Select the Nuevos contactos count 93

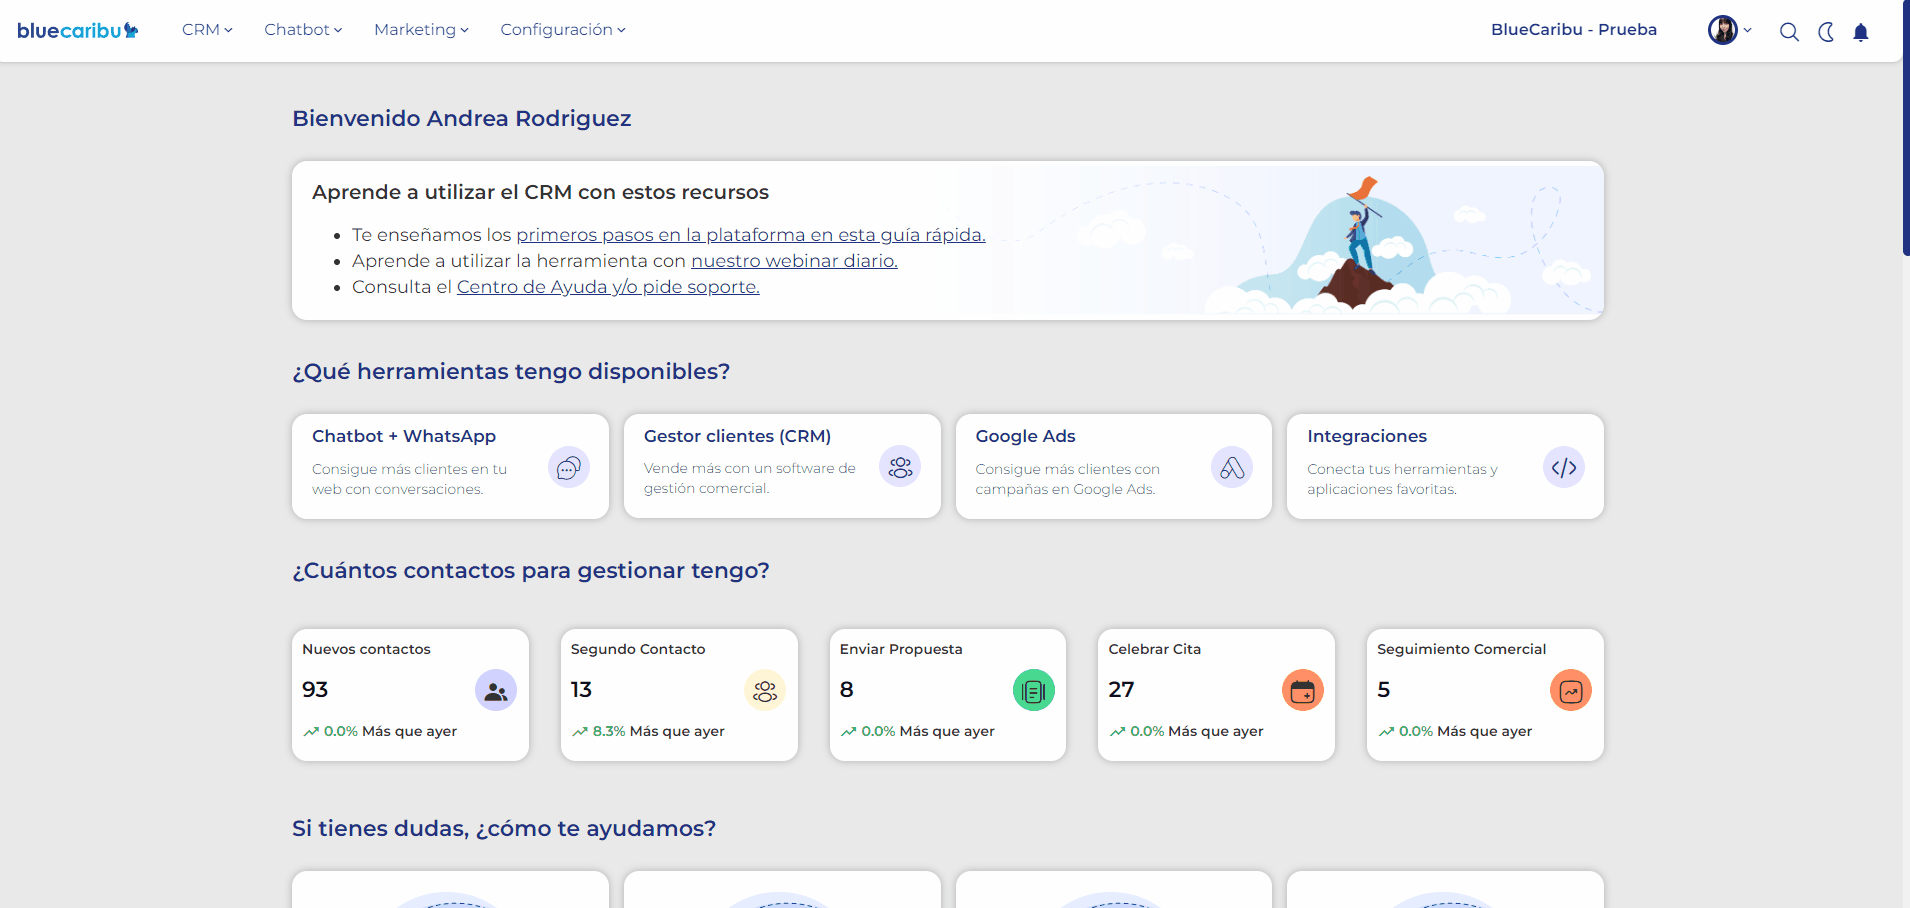tap(315, 690)
